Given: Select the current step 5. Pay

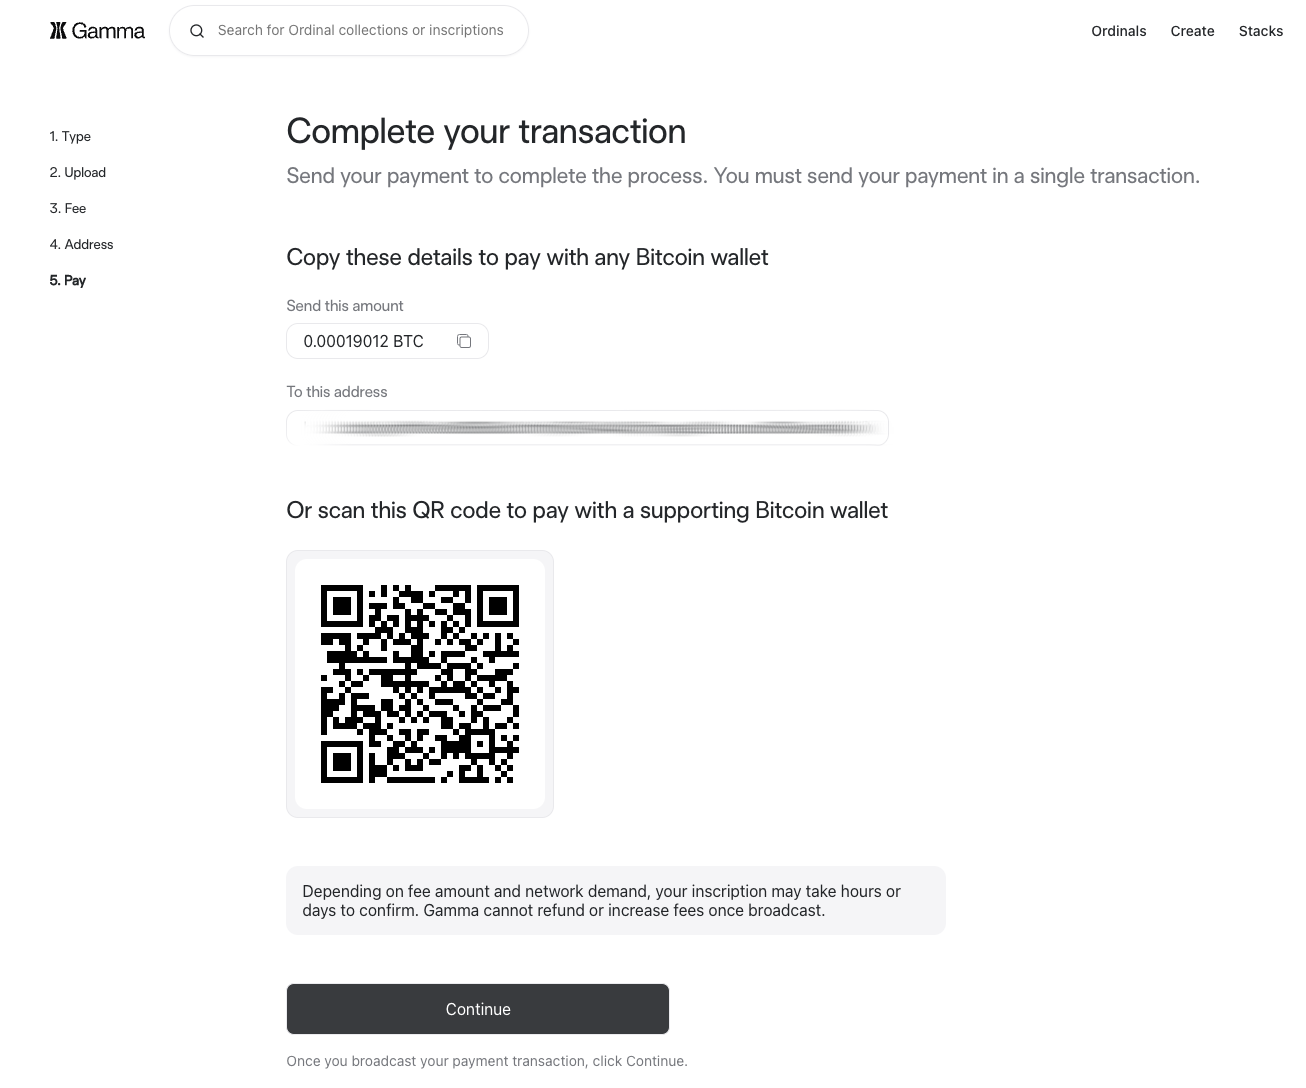Looking at the screenshot, I should click(68, 280).
